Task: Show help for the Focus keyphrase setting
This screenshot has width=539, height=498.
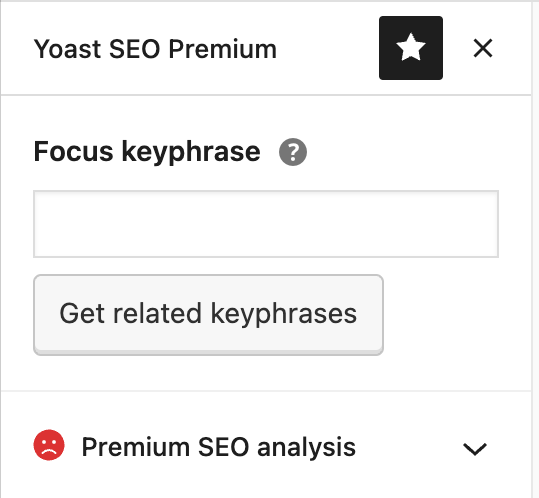Action: 293,152
